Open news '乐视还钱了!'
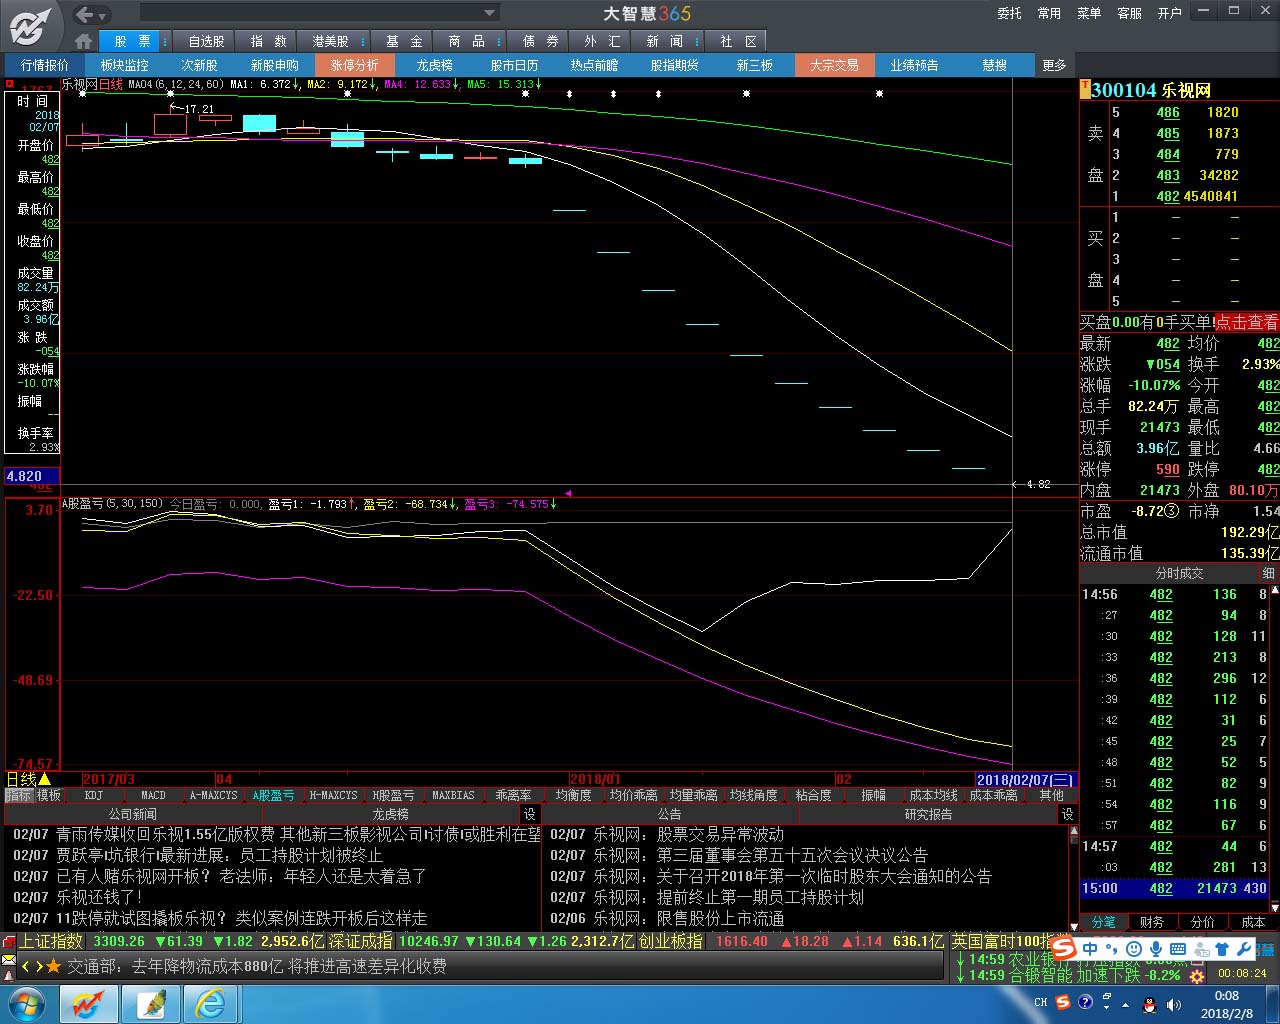This screenshot has width=1280, height=1024. [100, 897]
